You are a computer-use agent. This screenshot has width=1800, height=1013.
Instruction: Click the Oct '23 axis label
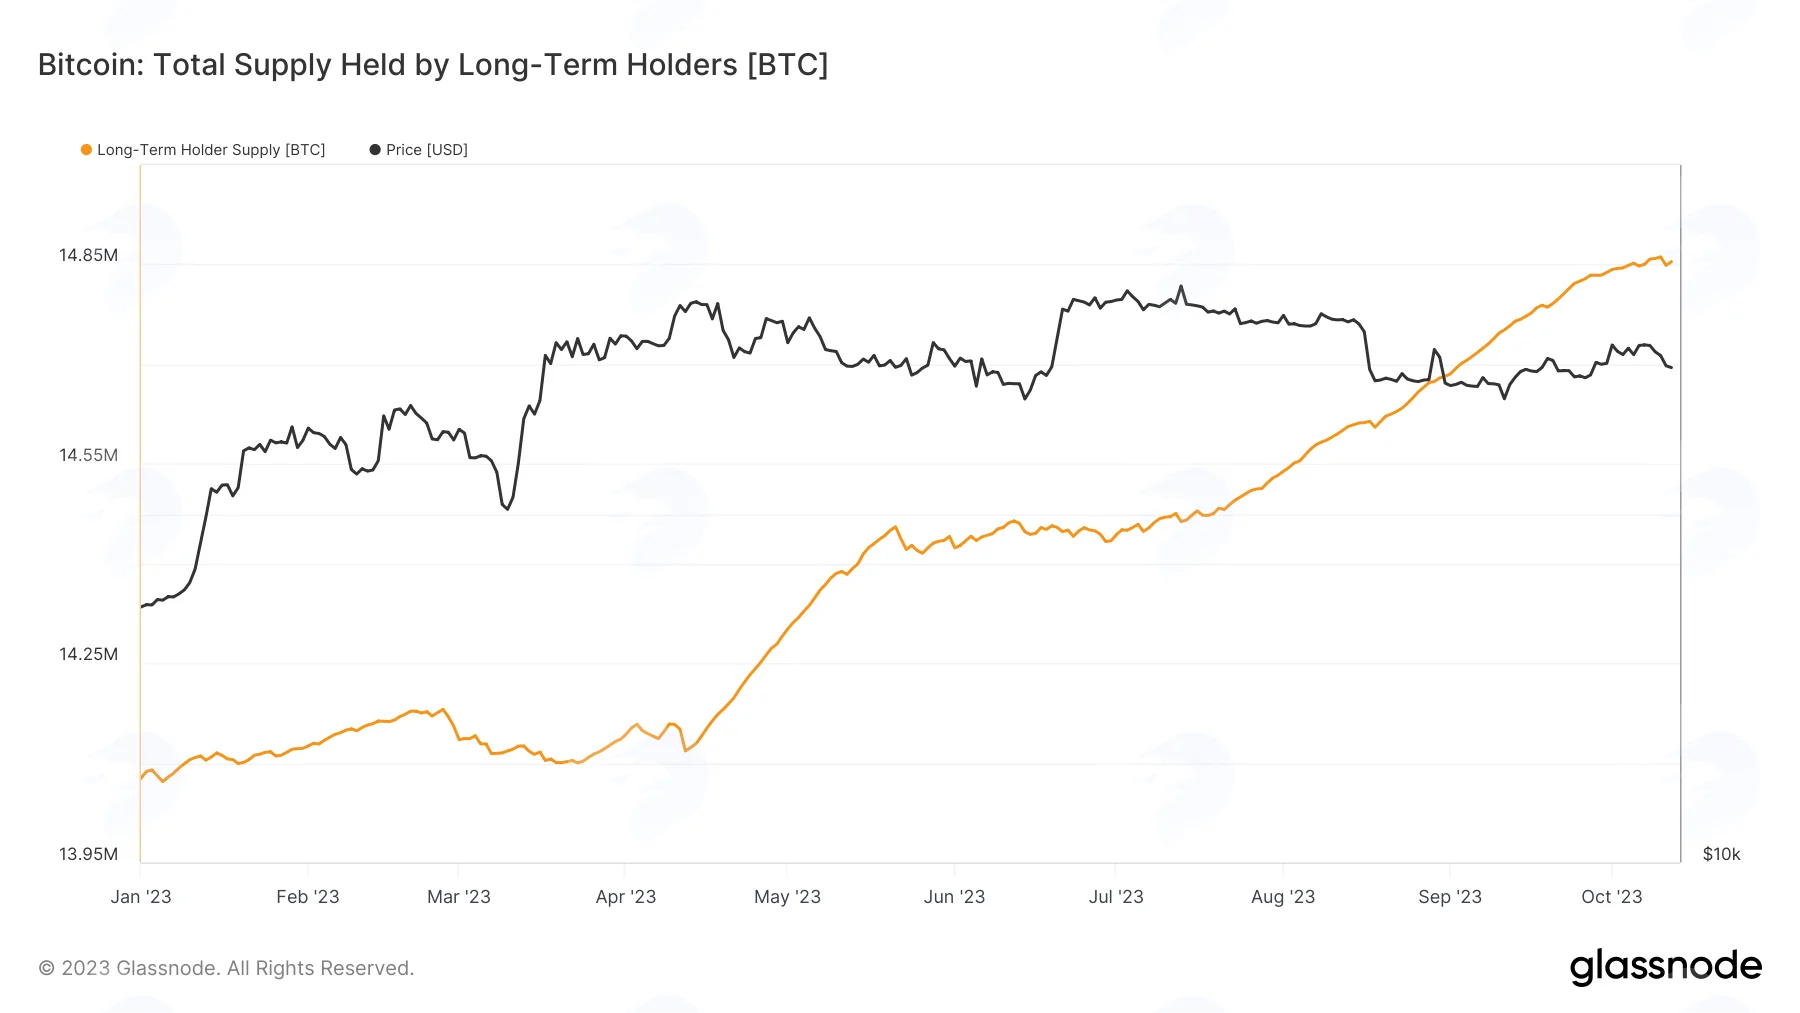pos(1612,897)
